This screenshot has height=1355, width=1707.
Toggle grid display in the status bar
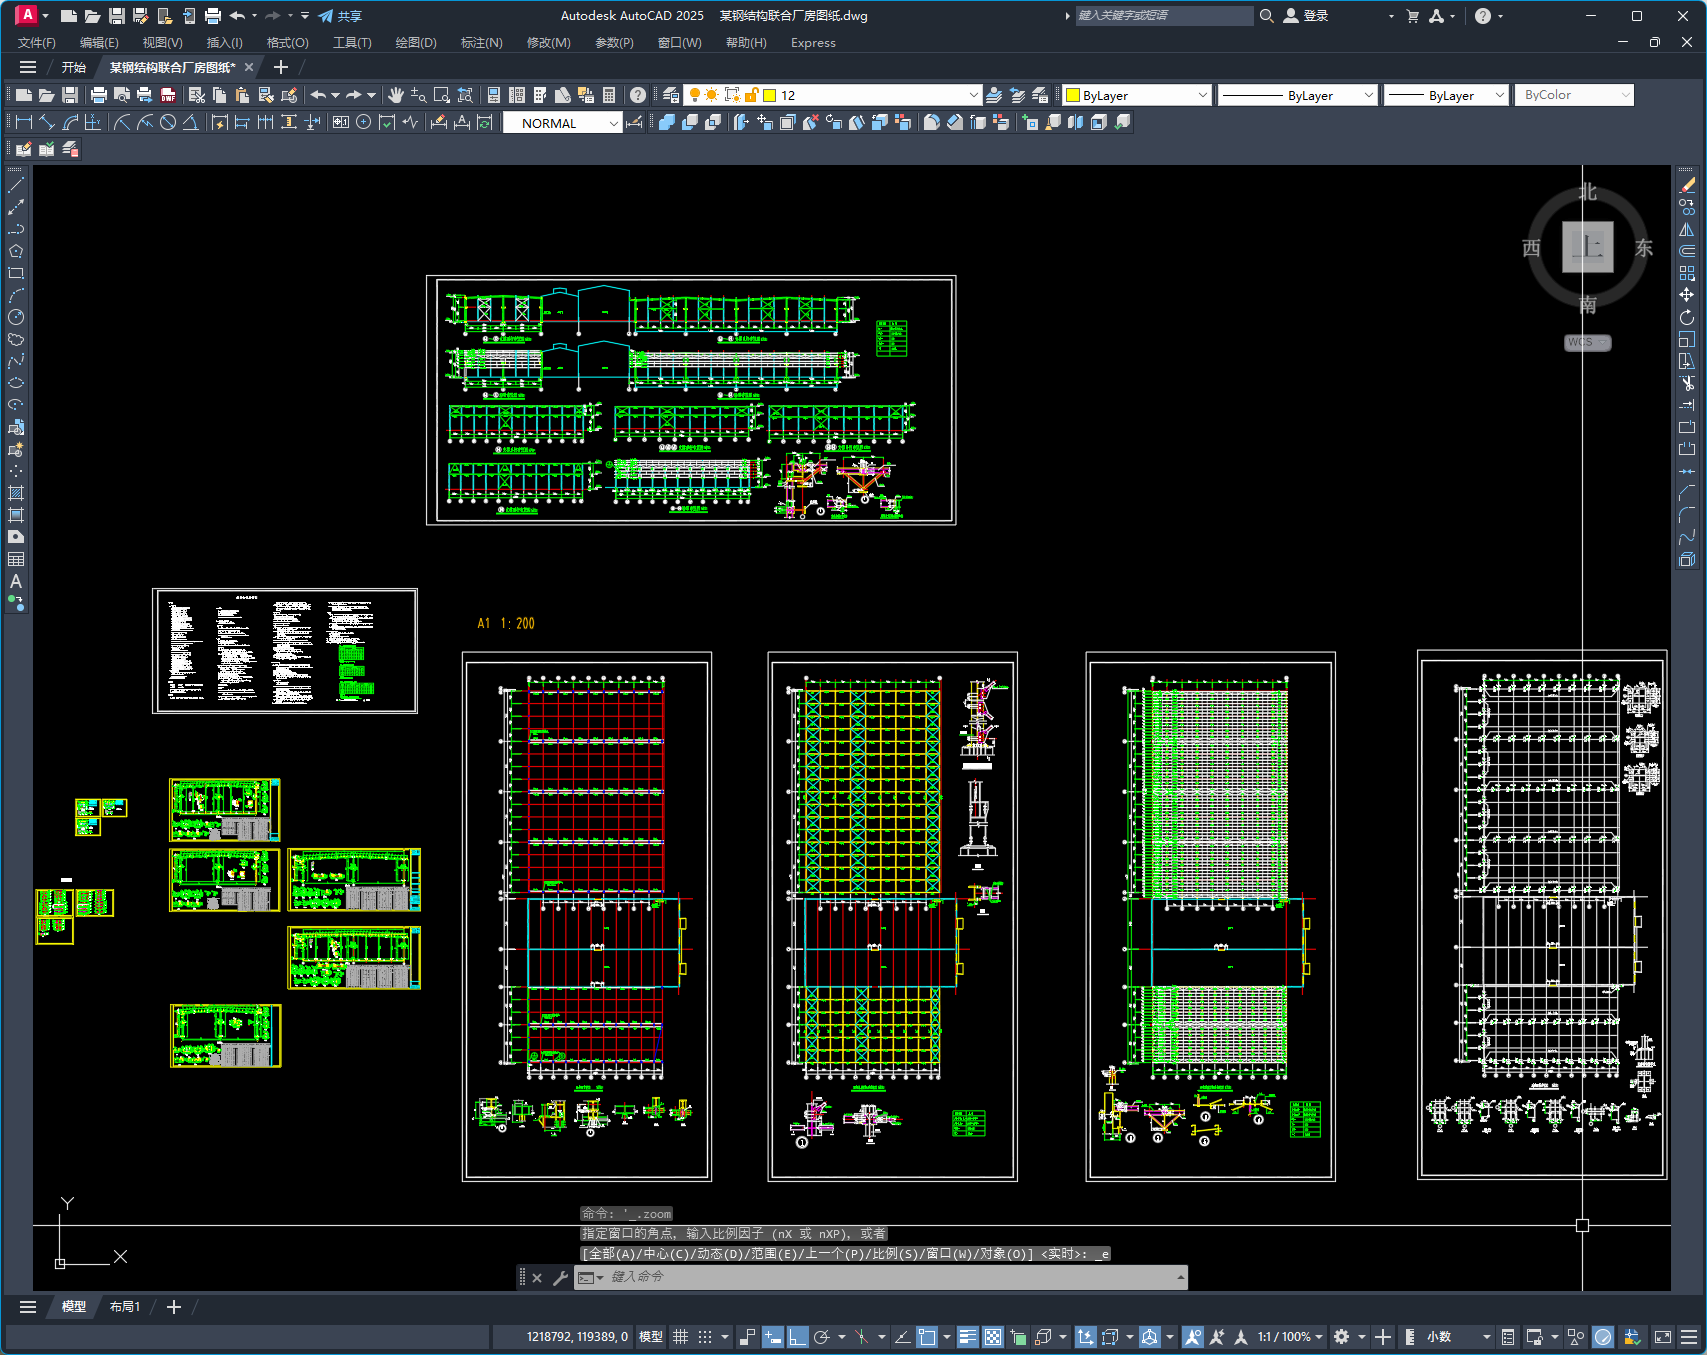point(680,1337)
